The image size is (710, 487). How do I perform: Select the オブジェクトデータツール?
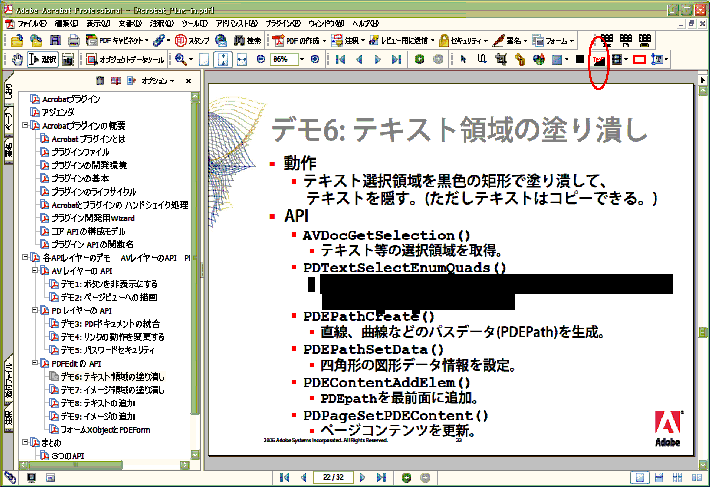coord(125,59)
